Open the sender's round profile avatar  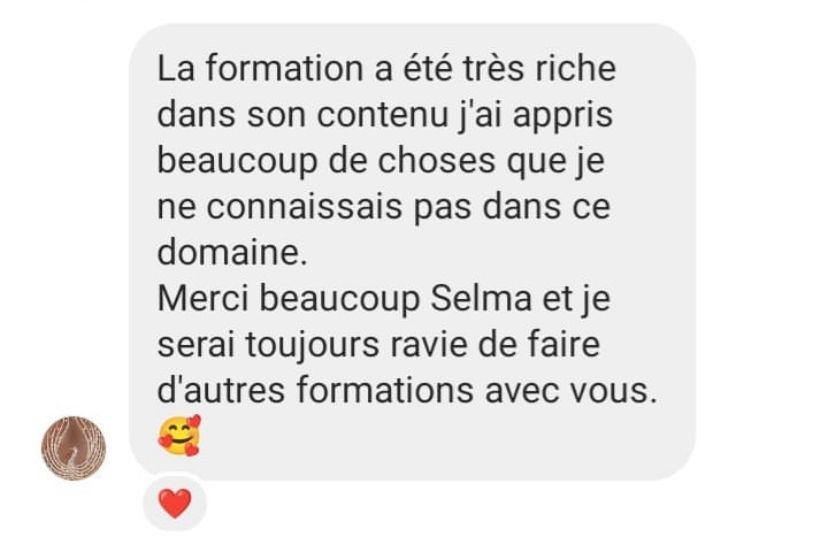tap(74, 448)
